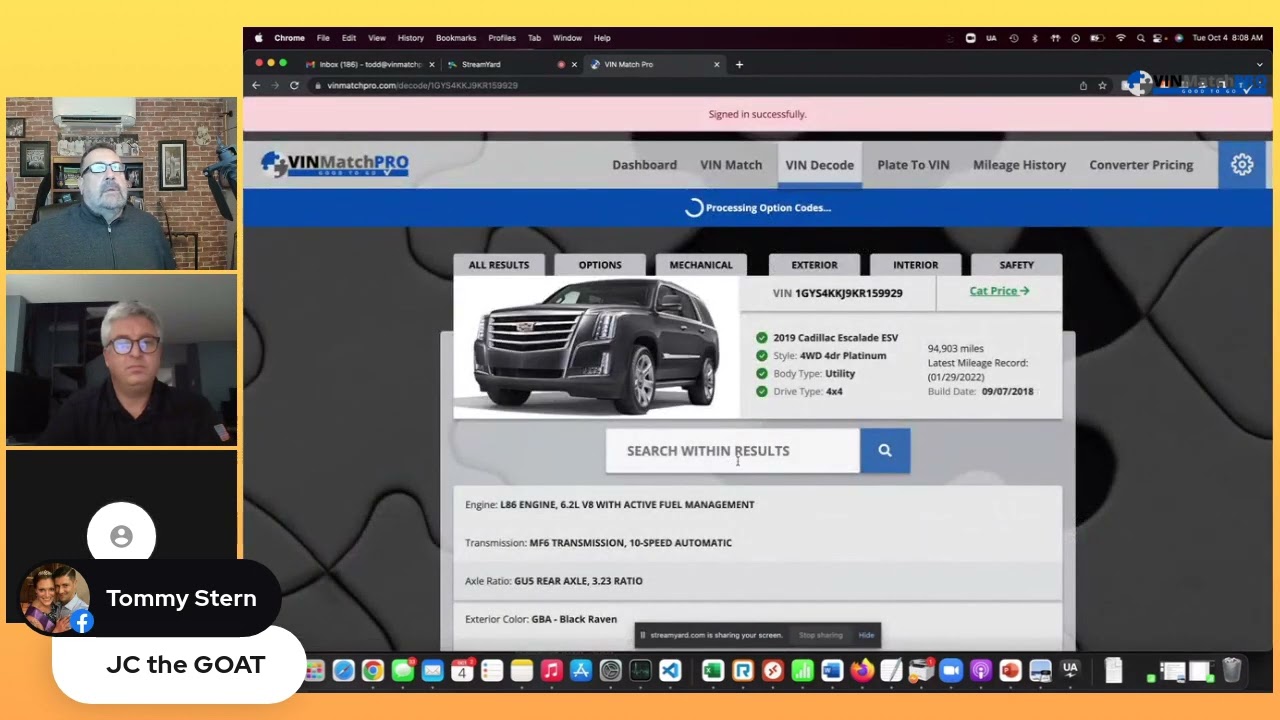The image size is (1280, 720).
Task: Open Converter Pricing page
Action: 1141,165
